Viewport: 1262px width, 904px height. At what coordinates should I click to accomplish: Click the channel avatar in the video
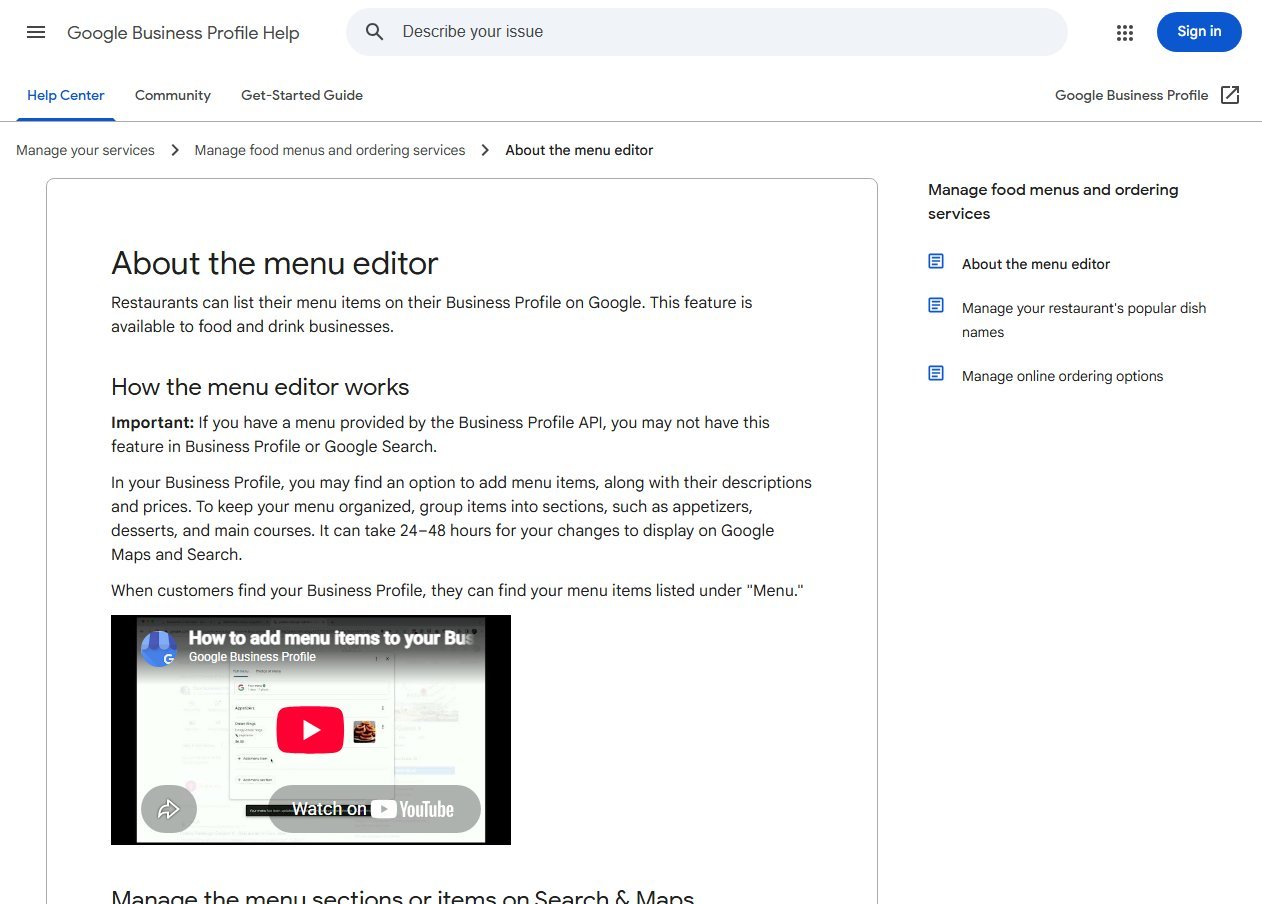click(x=159, y=649)
